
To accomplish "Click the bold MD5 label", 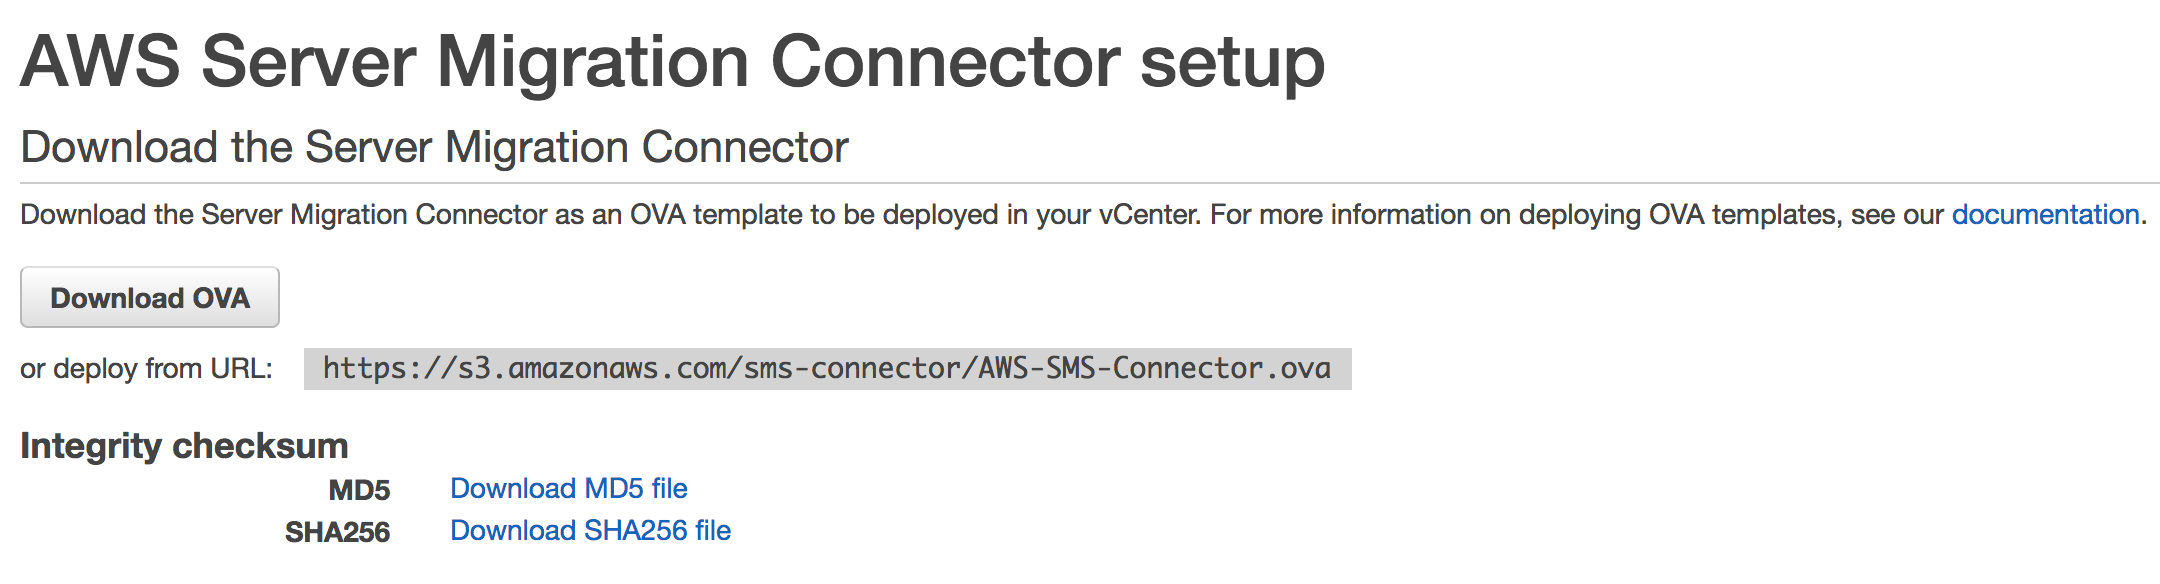I will pyautogui.click(x=359, y=490).
